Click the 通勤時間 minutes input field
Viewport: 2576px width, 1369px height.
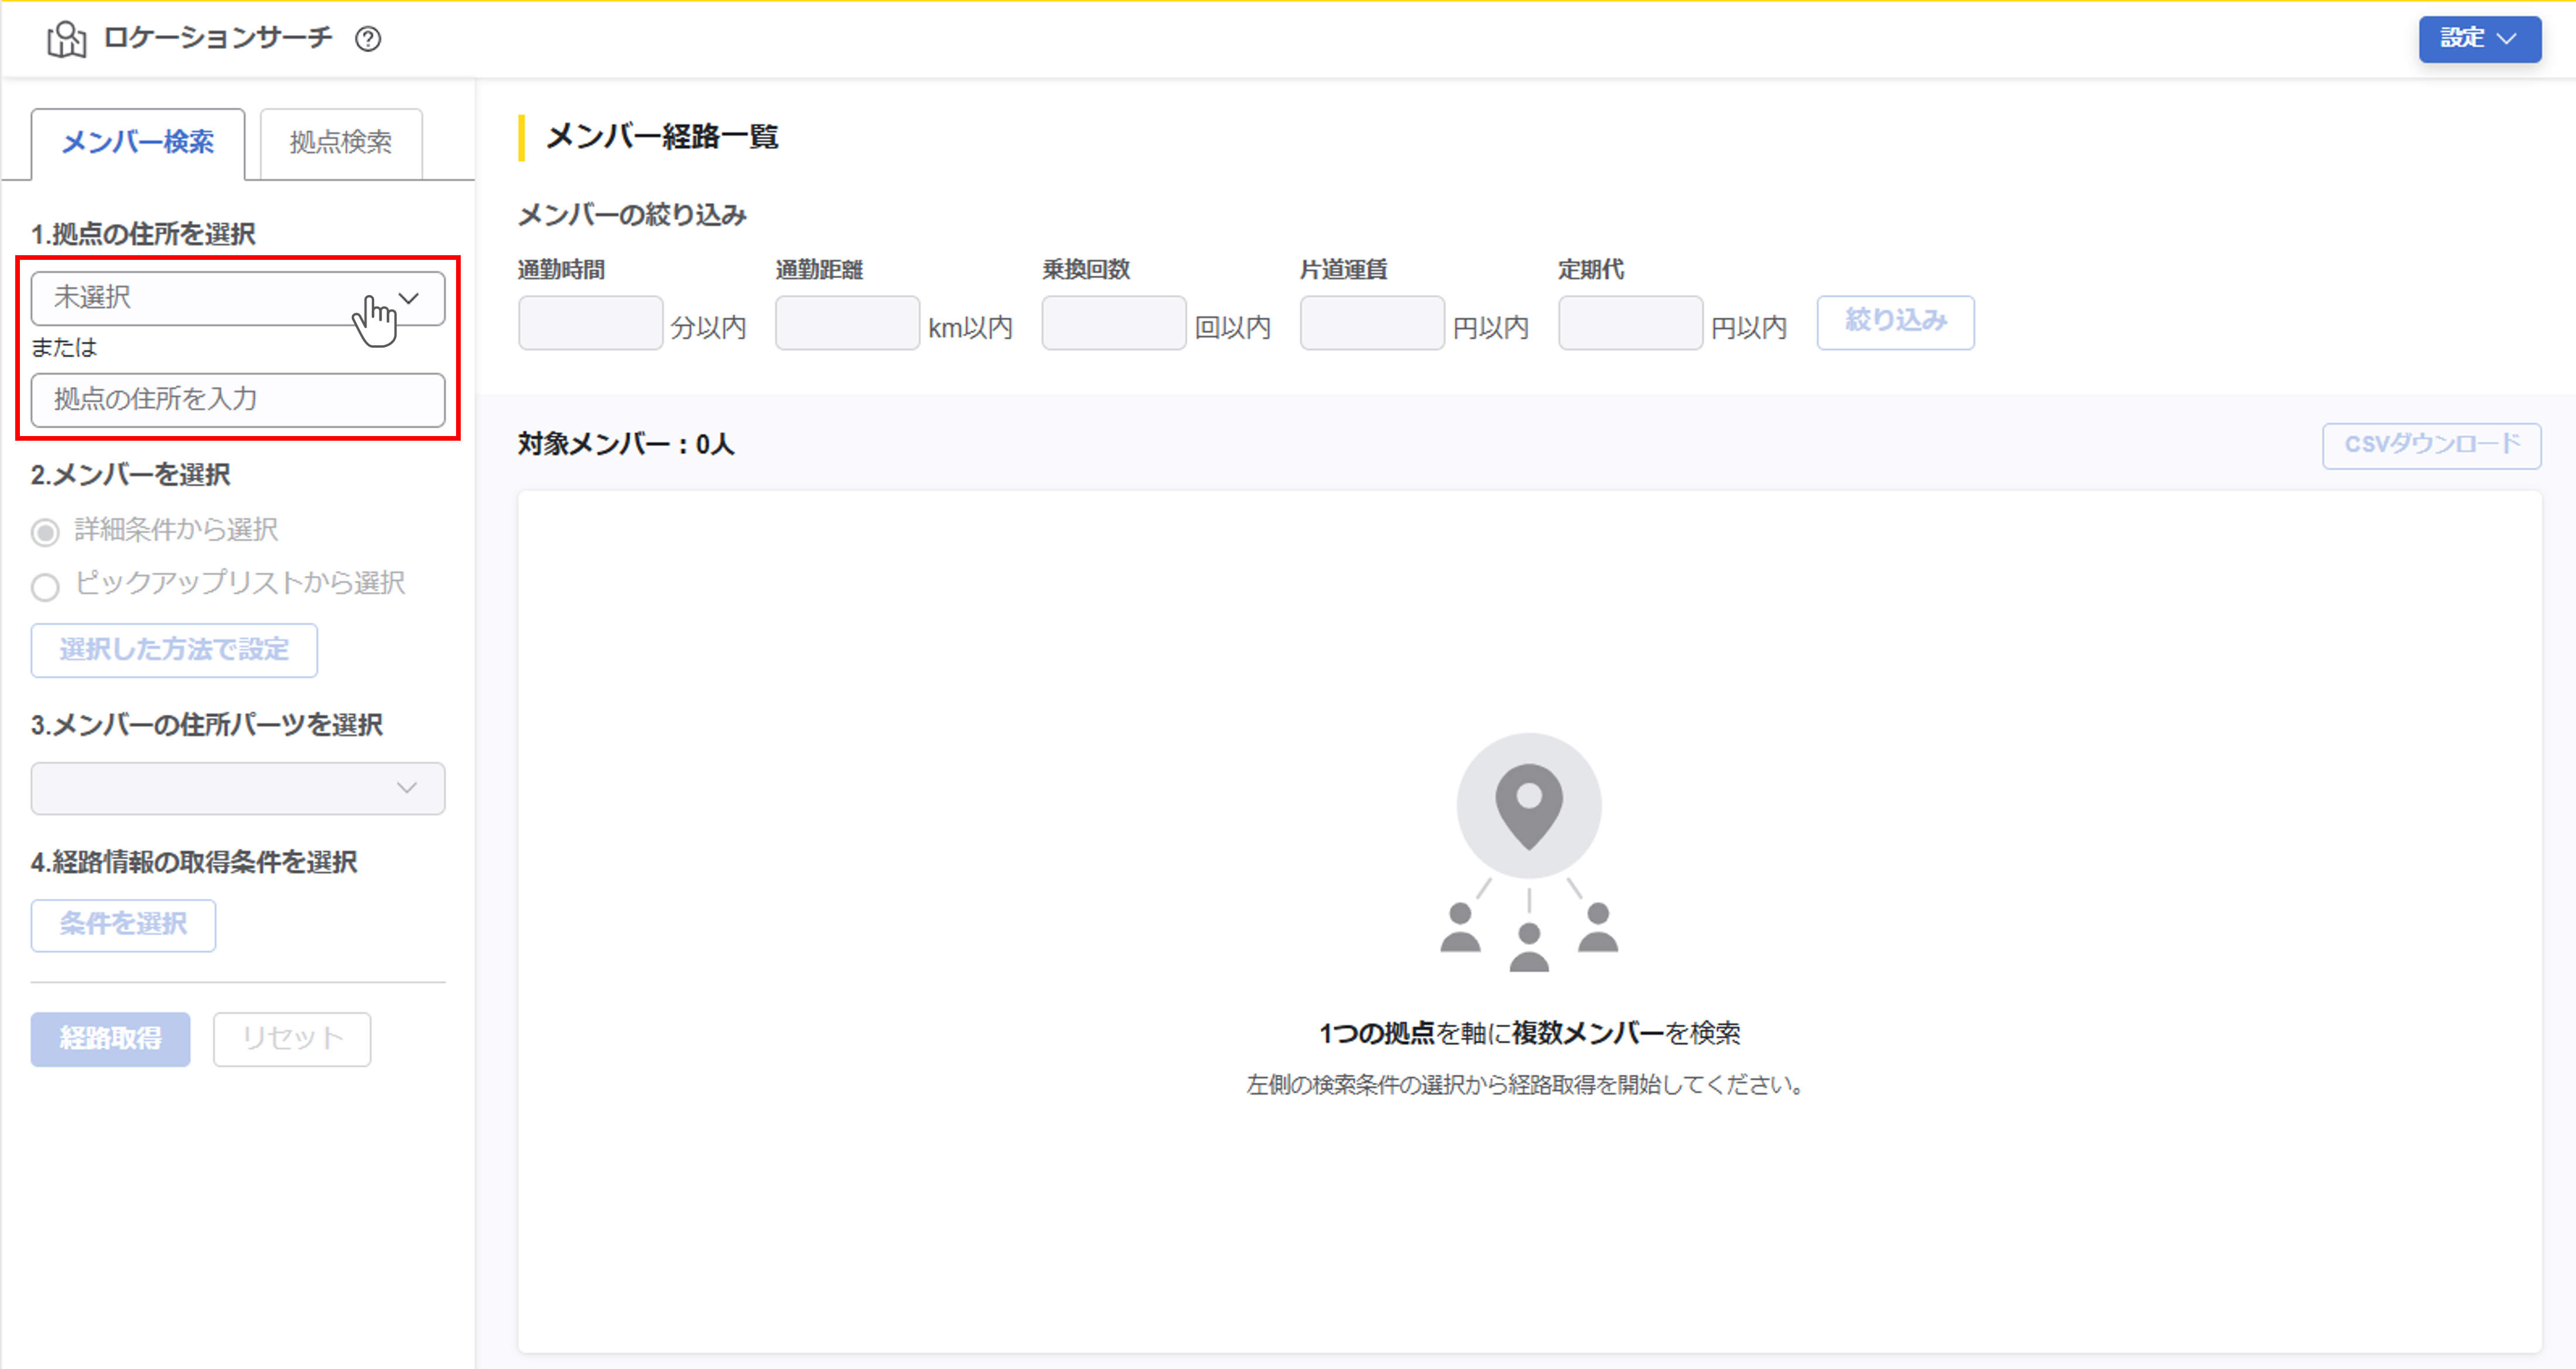pos(590,323)
